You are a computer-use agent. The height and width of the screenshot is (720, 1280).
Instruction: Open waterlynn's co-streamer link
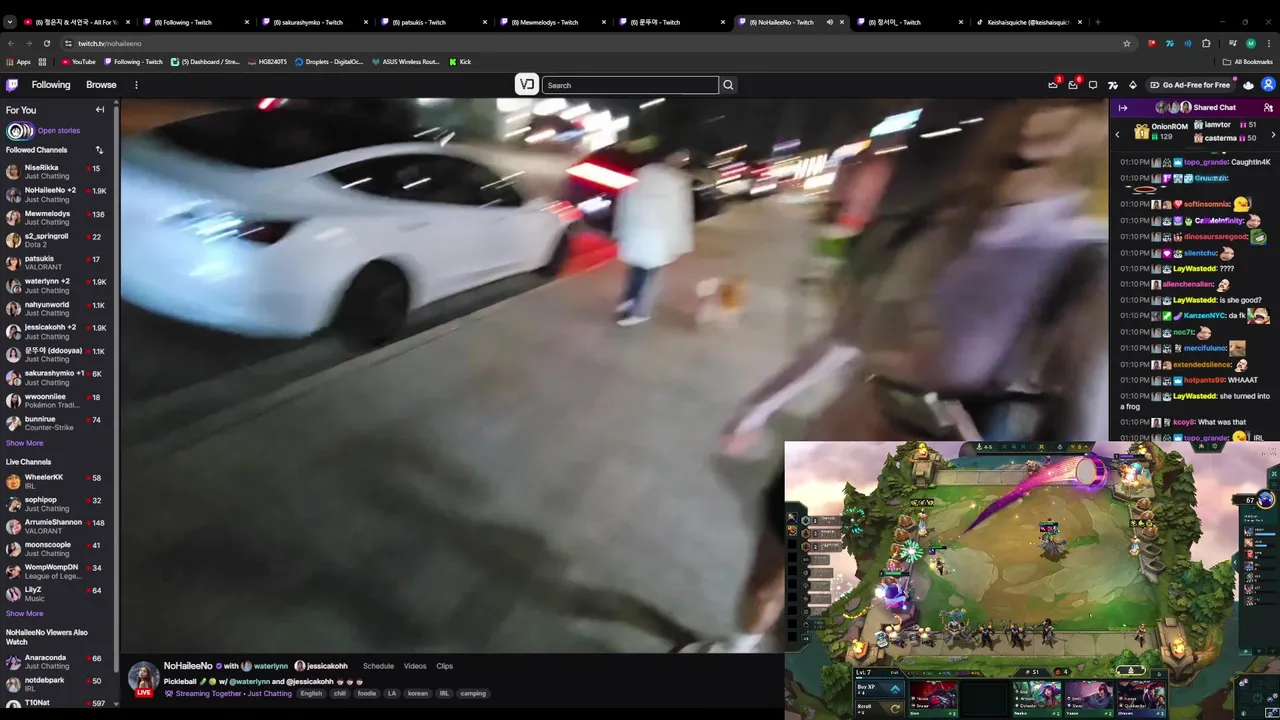(x=265, y=666)
